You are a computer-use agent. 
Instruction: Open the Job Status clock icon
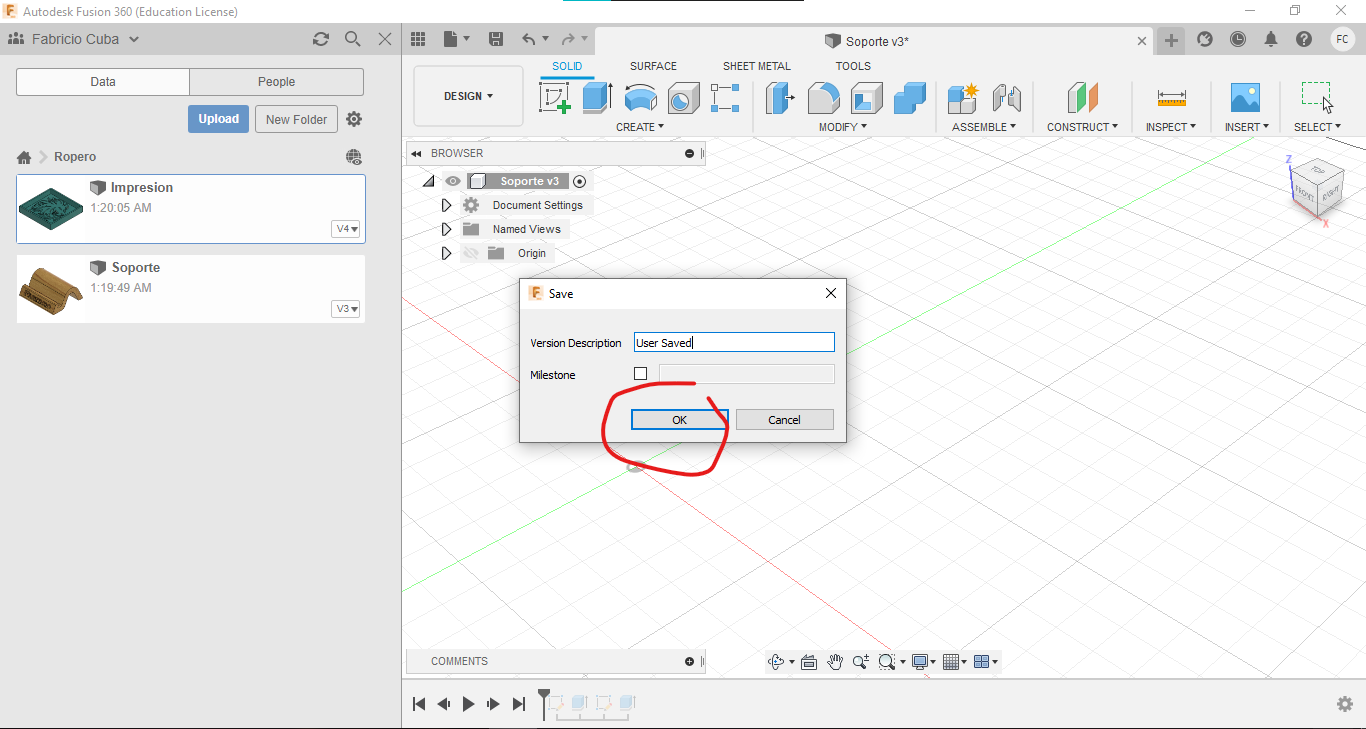[x=1238, y=39]
